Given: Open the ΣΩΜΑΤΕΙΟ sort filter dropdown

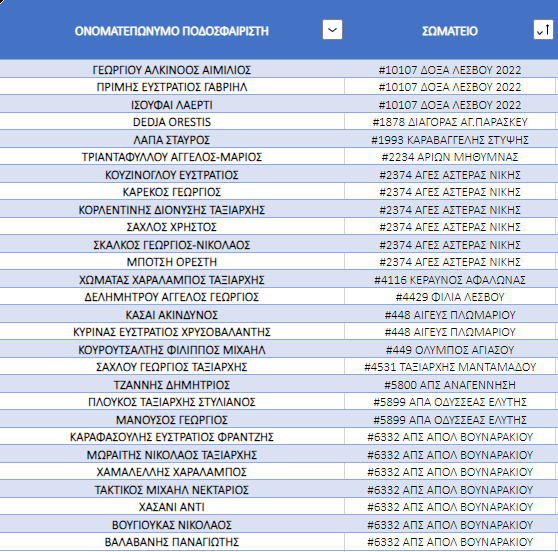Looking at the screenshot, I should pyautogui.click(x=543, y=30).
